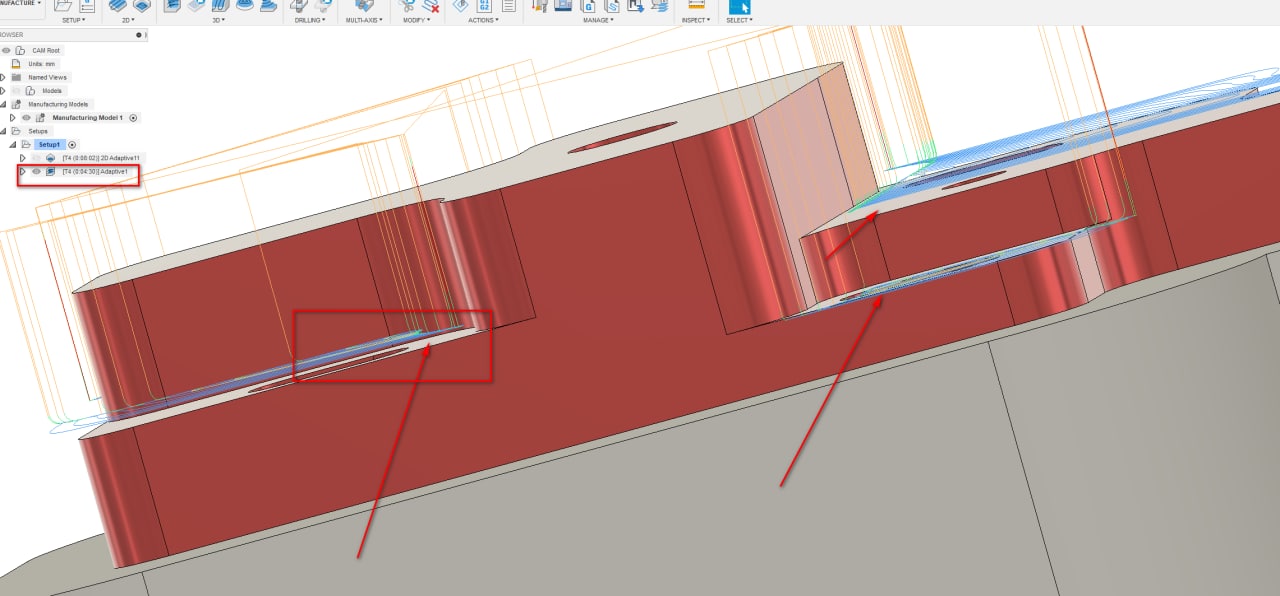
Task: Open the MANAGE menu dropdown
Action: pos(598,20)
